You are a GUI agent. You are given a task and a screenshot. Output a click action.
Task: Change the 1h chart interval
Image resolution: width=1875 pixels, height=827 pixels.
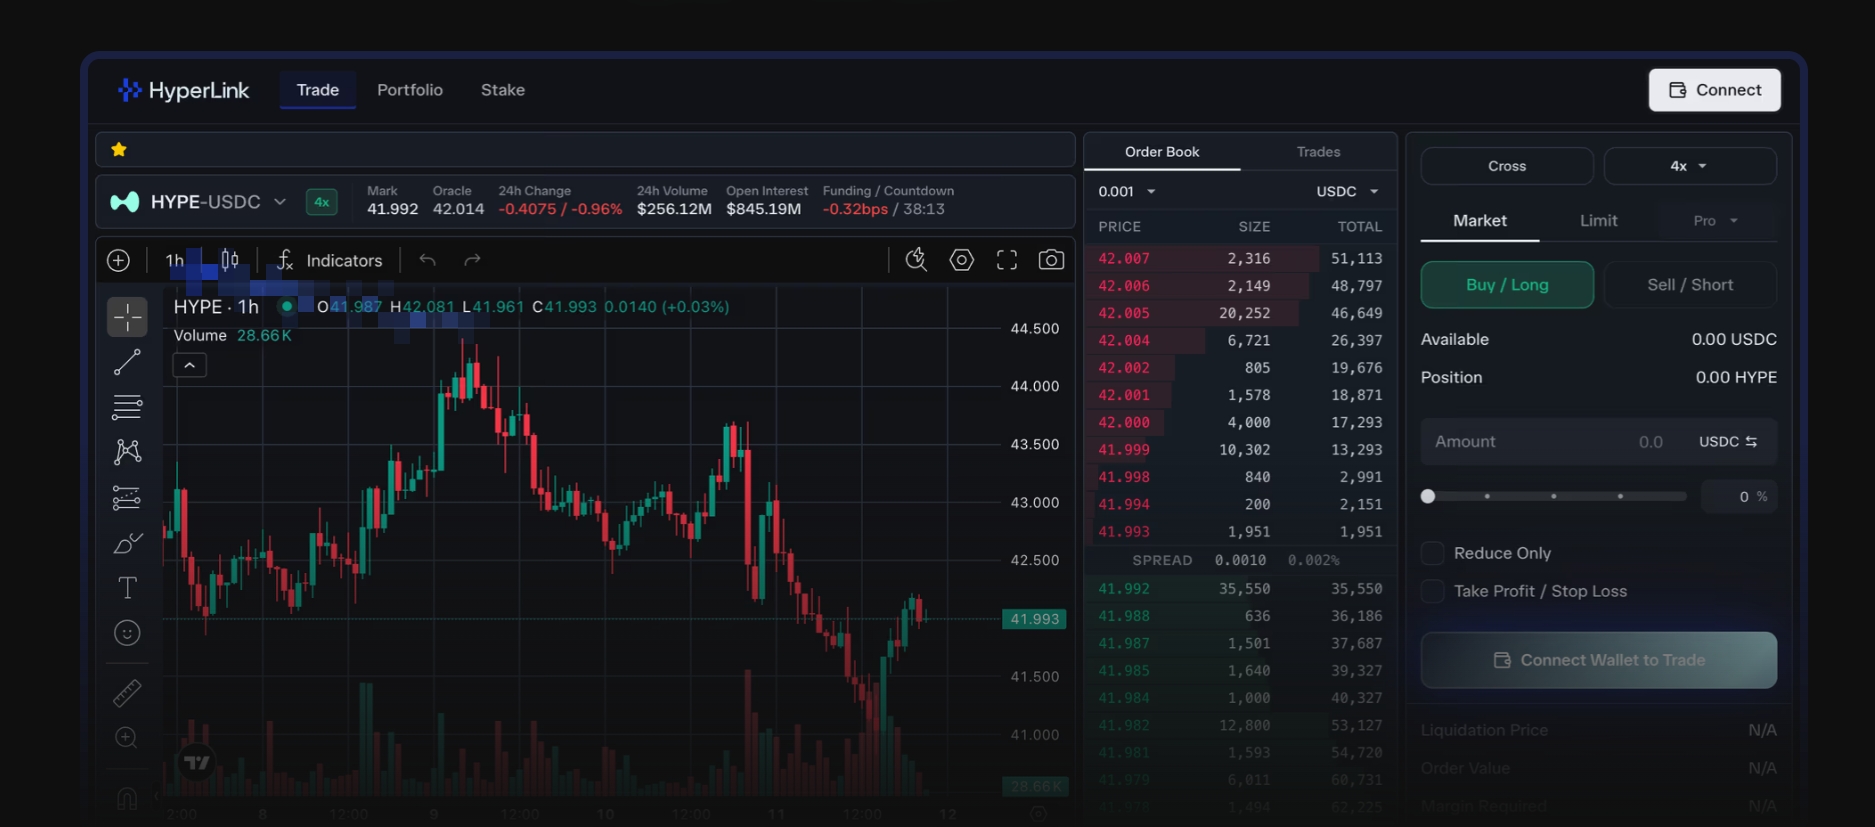tap(175, 260)
